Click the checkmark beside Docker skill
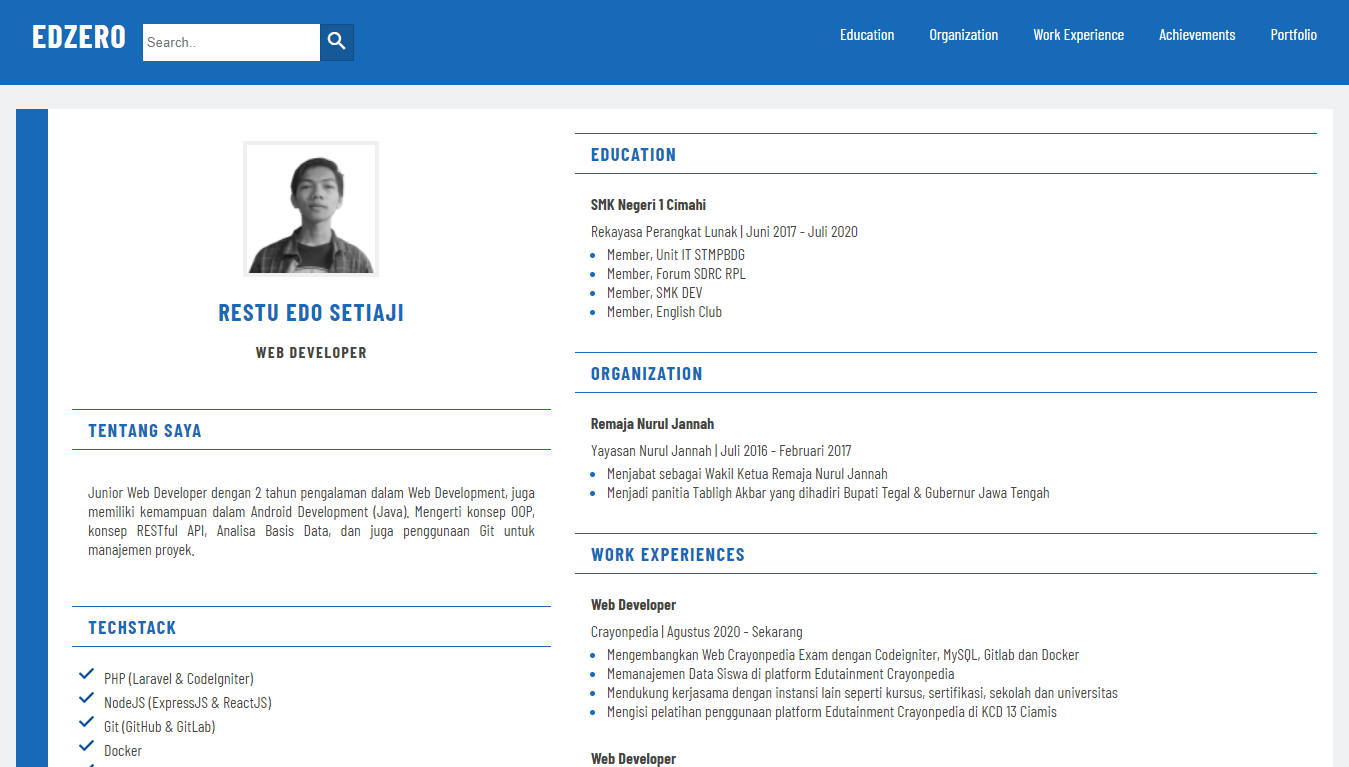This screenshot has height=767, width=1349. point(86,746)
